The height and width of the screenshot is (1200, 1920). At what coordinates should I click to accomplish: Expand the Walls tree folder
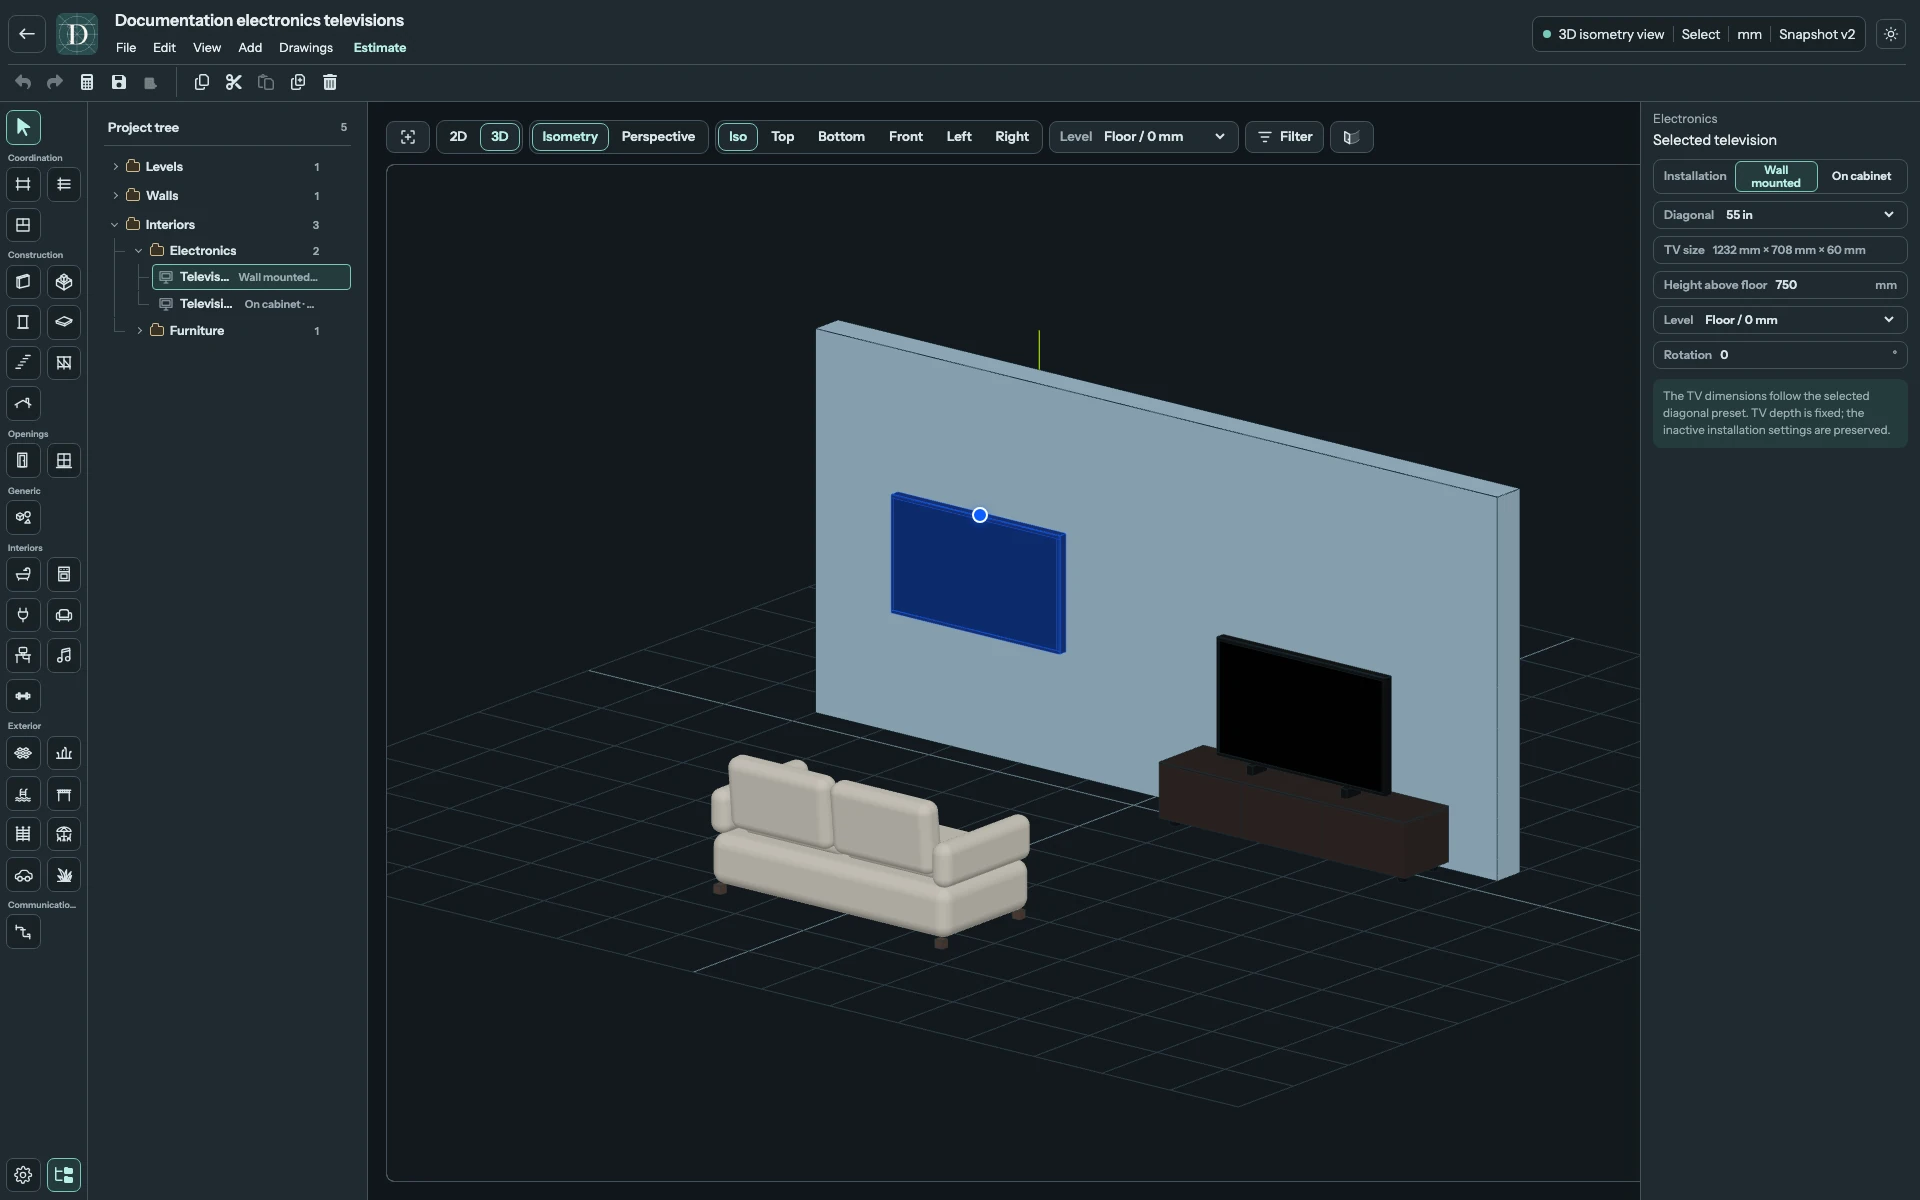116,196
